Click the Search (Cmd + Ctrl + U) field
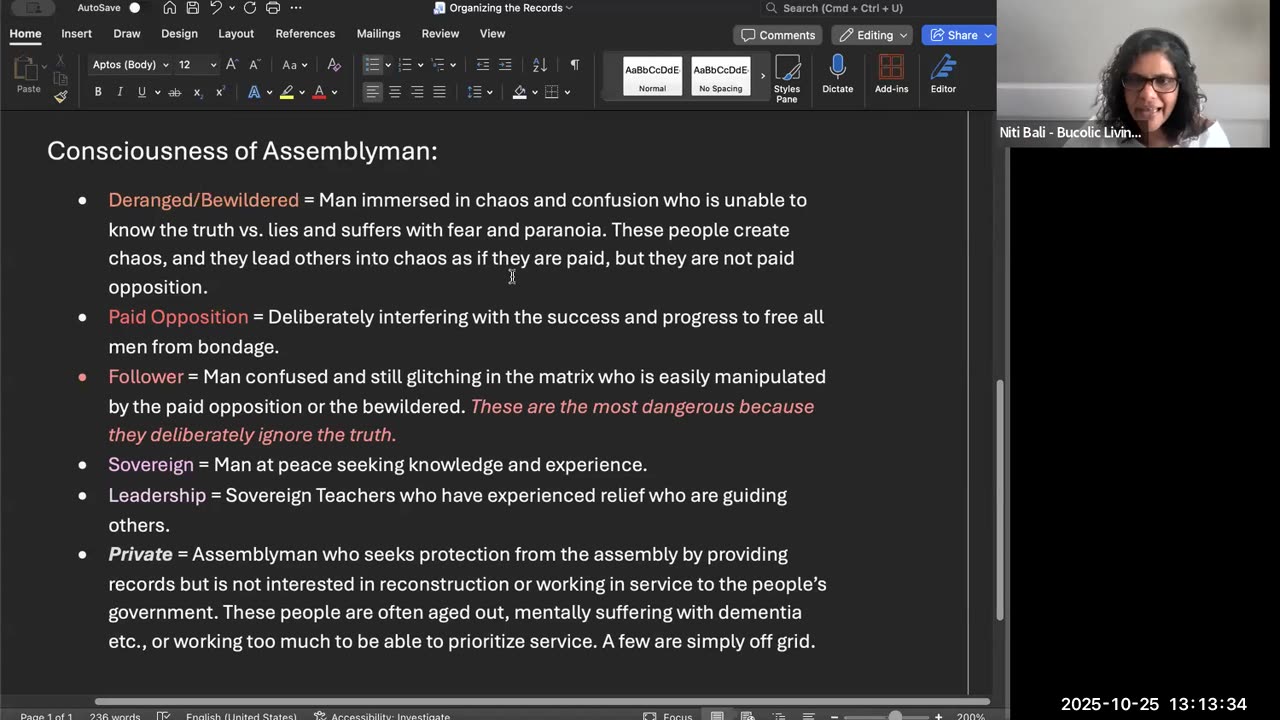1280x720 pixels. click(875, 8)
